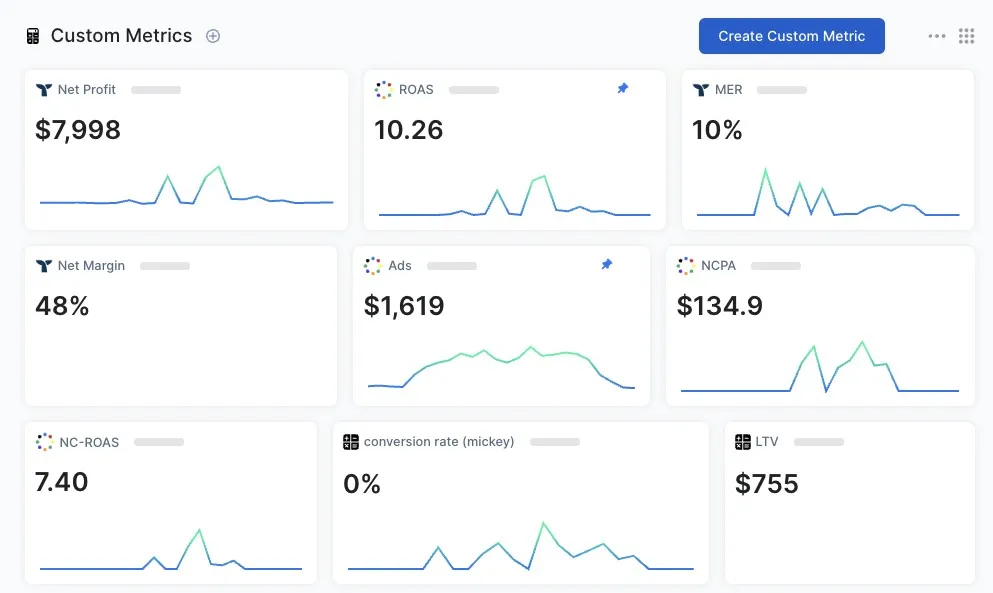The width and height of the screenshot is (993, 593).
Task: Click the MER sparkline chart
Action: [x=828, y=193]
